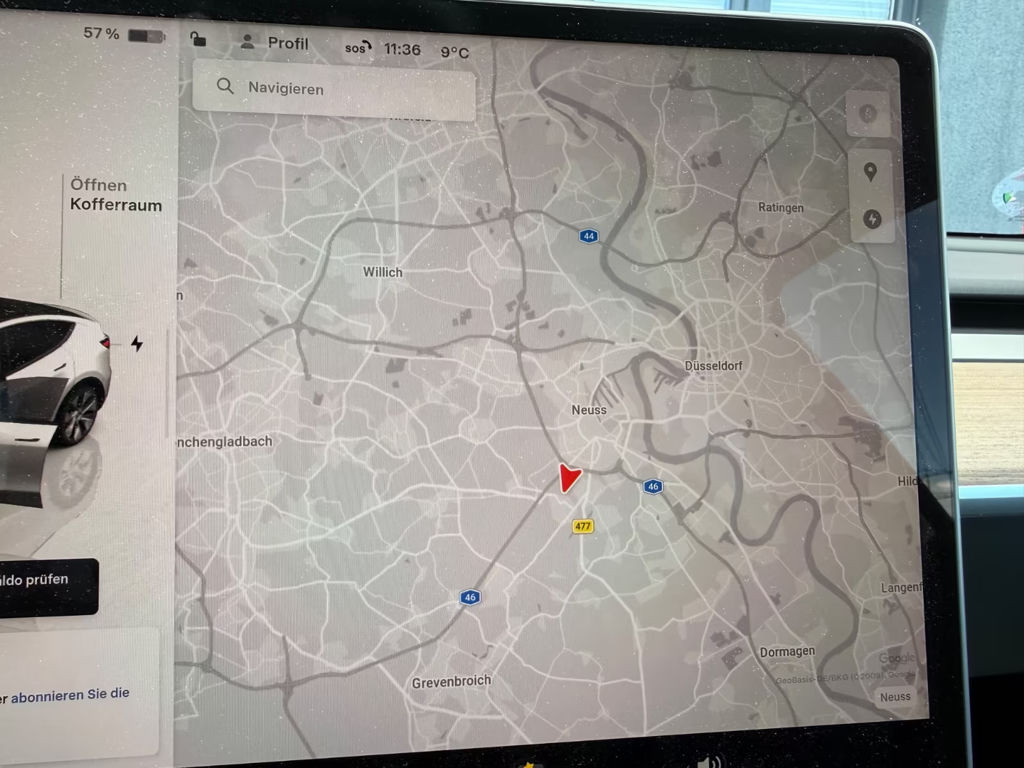Tap the red vehicle position arrow
The image size is (1024, 768).
(569, 478)
